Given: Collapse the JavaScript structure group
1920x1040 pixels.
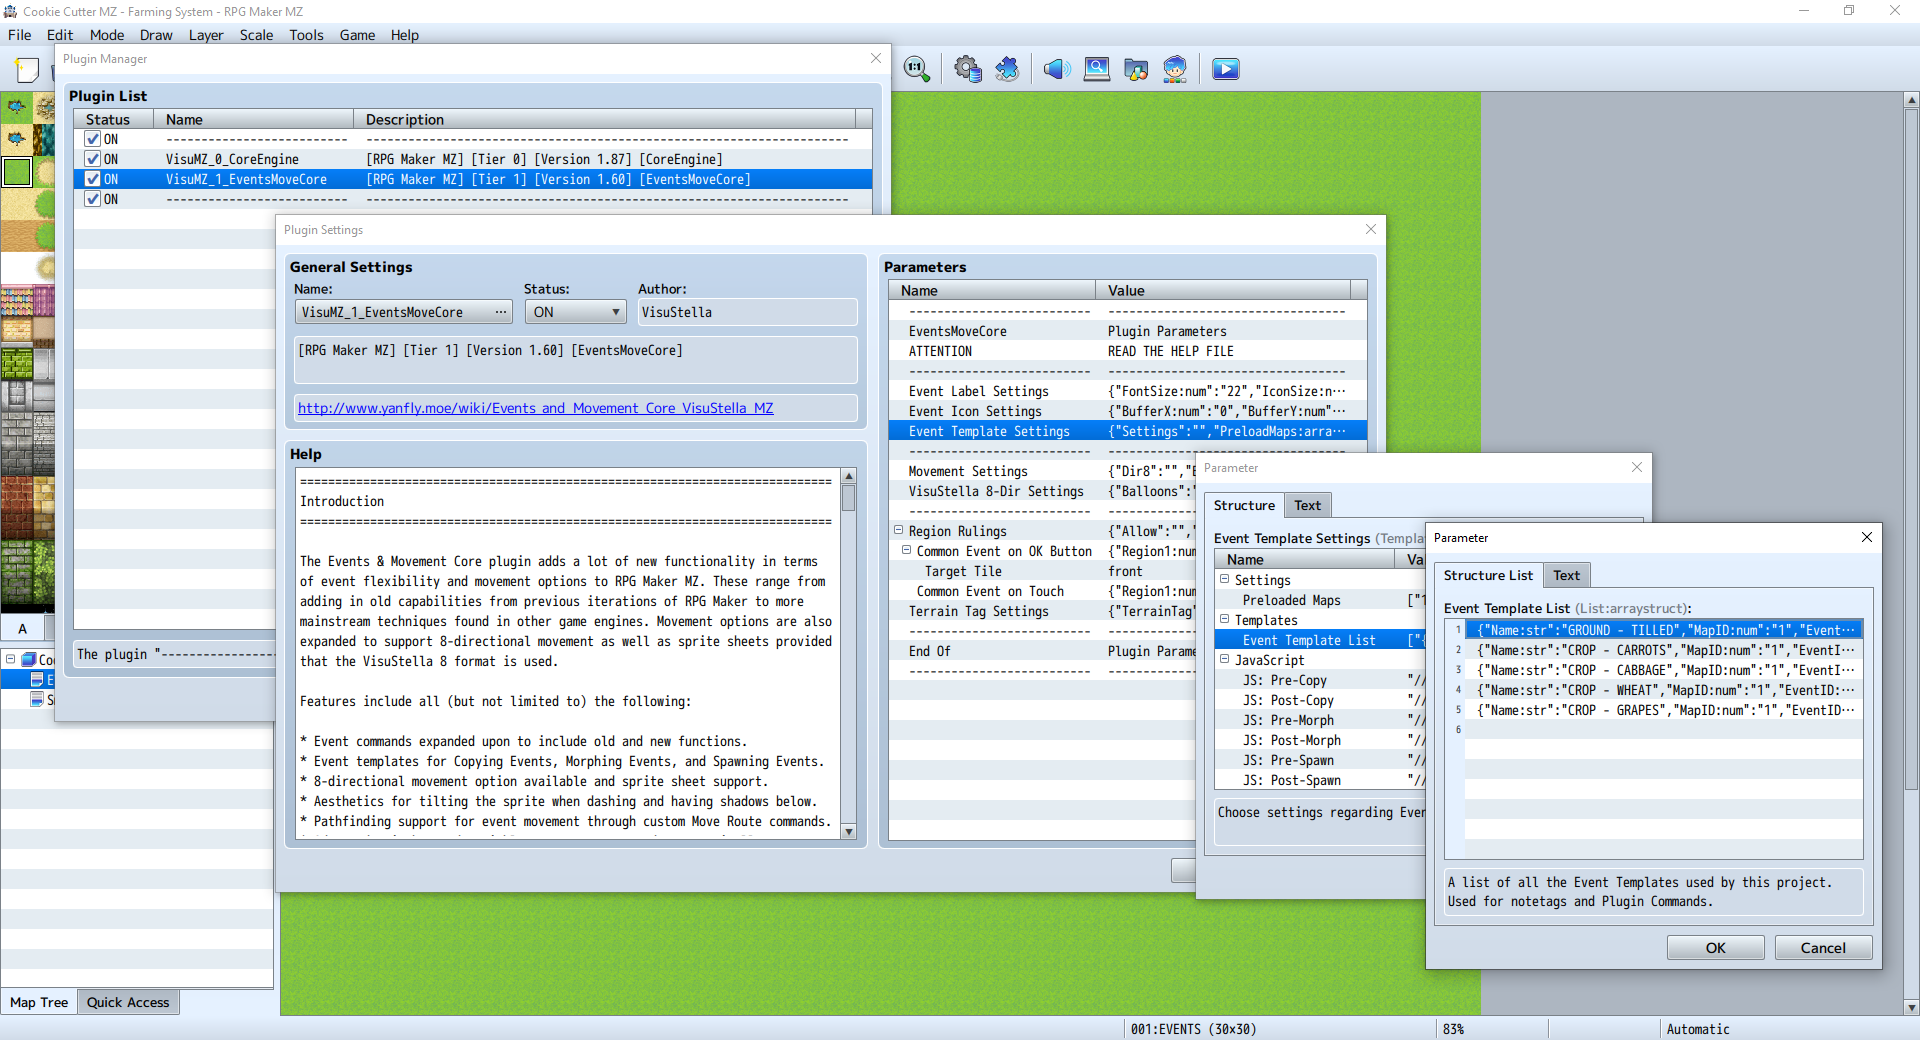Looking at the screenshot, I should coord(1224,659).
